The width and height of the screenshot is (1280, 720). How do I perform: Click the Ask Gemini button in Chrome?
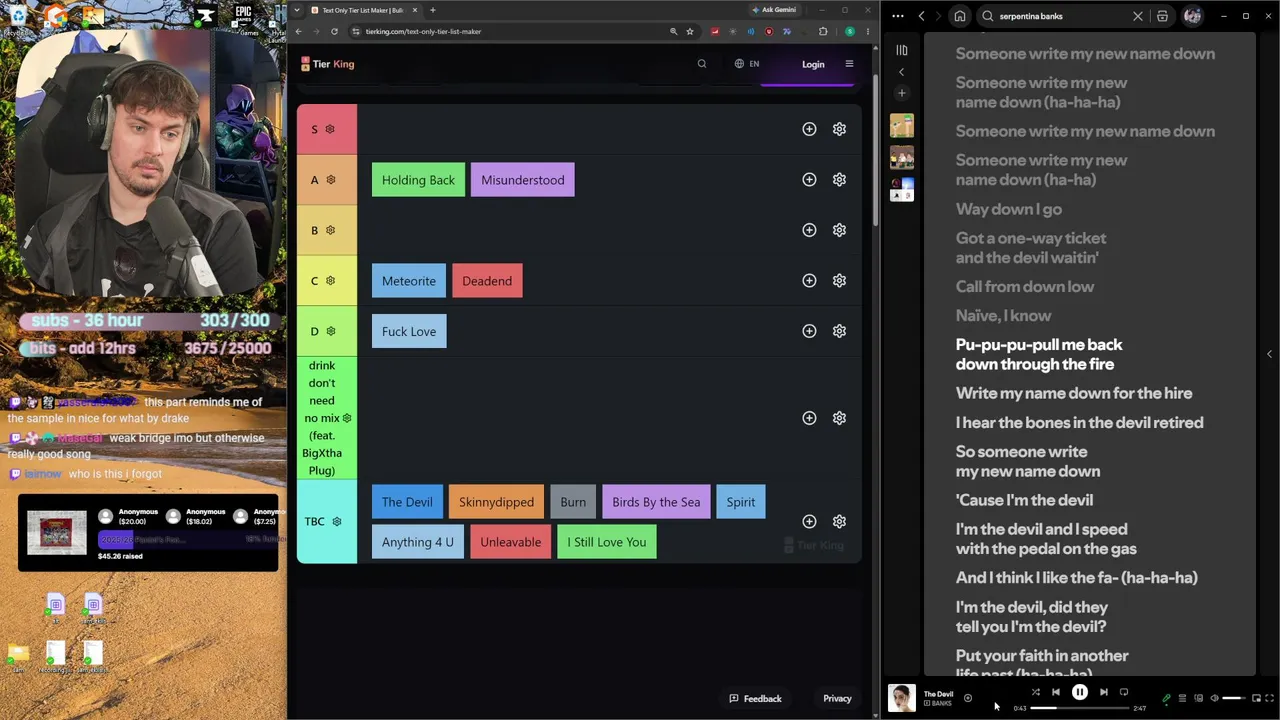tap(773, 10)
